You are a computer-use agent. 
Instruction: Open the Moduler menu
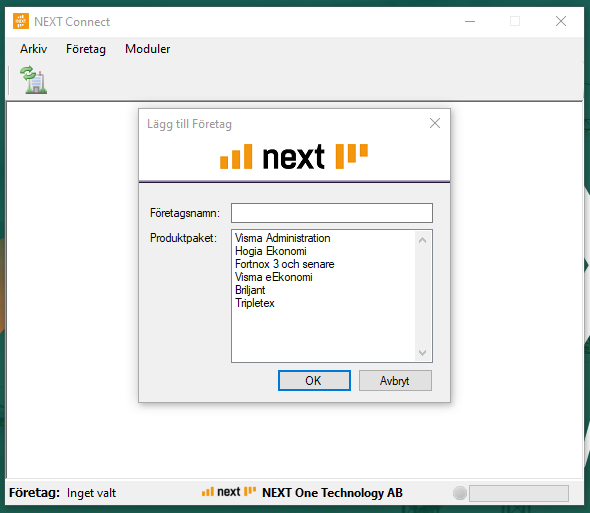pyautogui.click(x=148, y=49)
